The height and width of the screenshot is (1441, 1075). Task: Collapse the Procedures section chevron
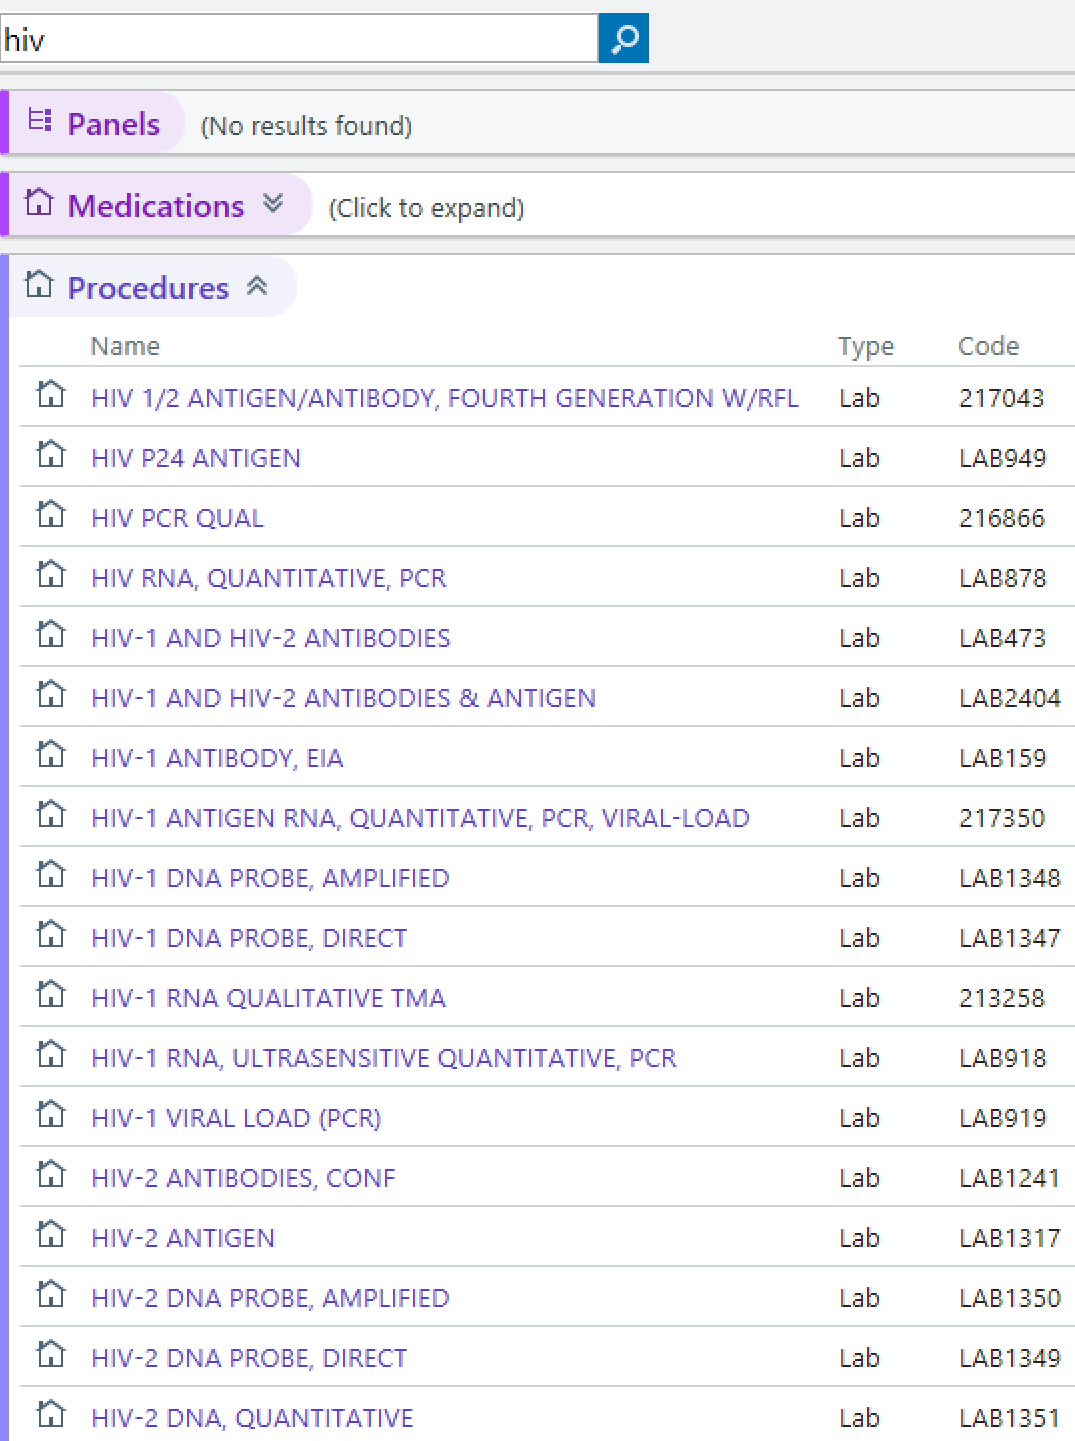(257, 286)
